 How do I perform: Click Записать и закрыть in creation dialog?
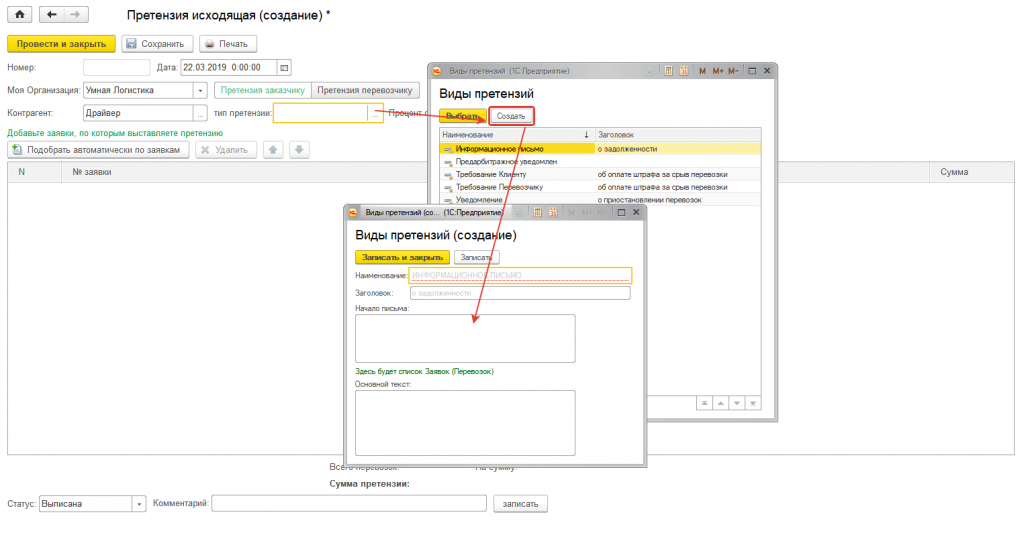click(402, 257)
